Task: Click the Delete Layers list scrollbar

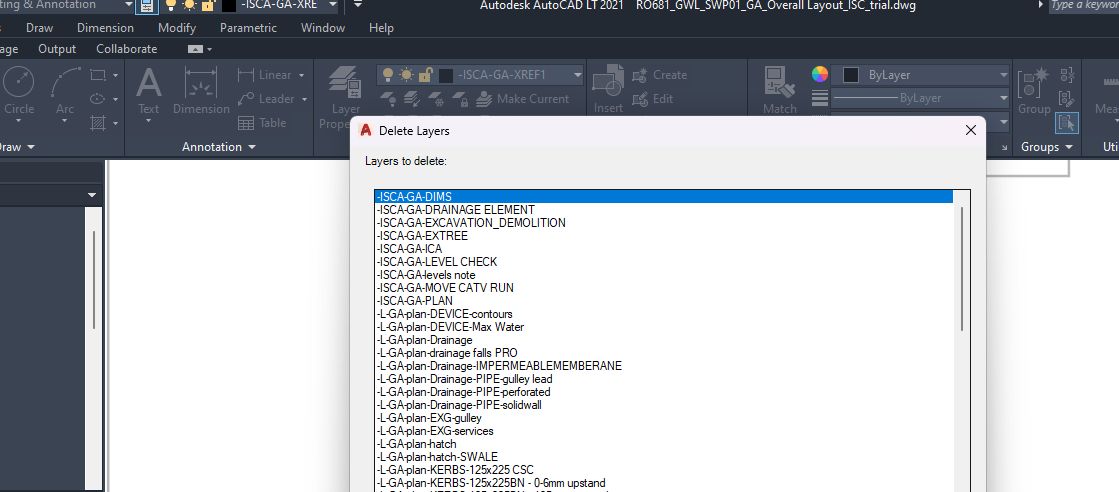Action: 962,268
